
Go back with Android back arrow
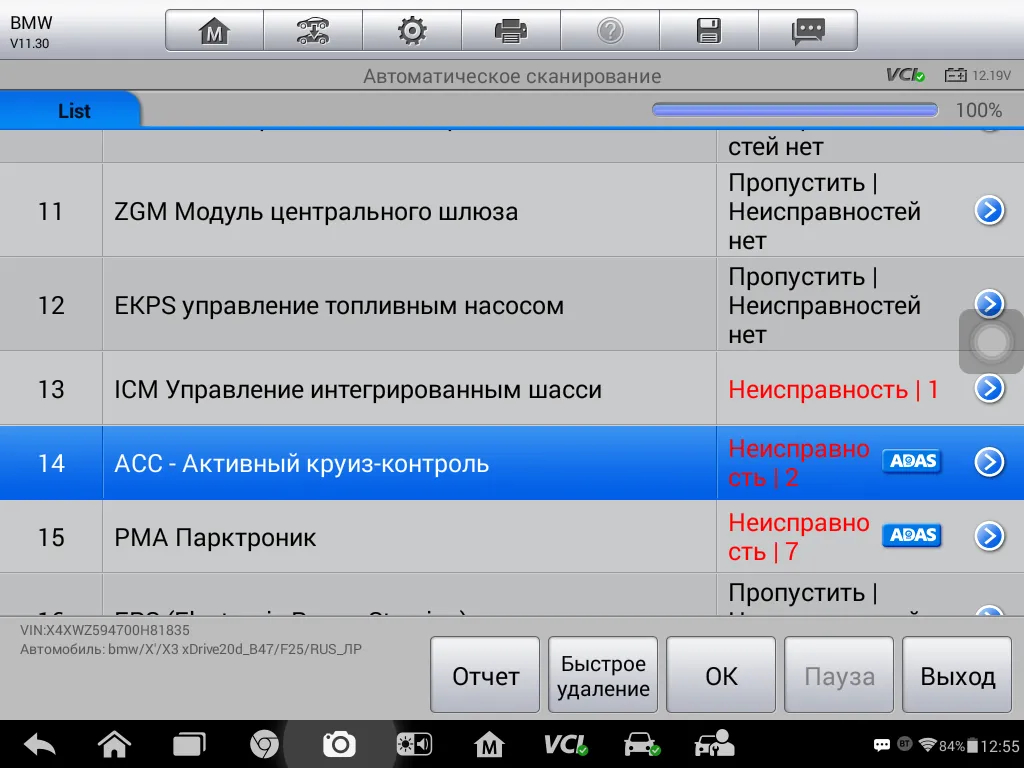(40, 744)
